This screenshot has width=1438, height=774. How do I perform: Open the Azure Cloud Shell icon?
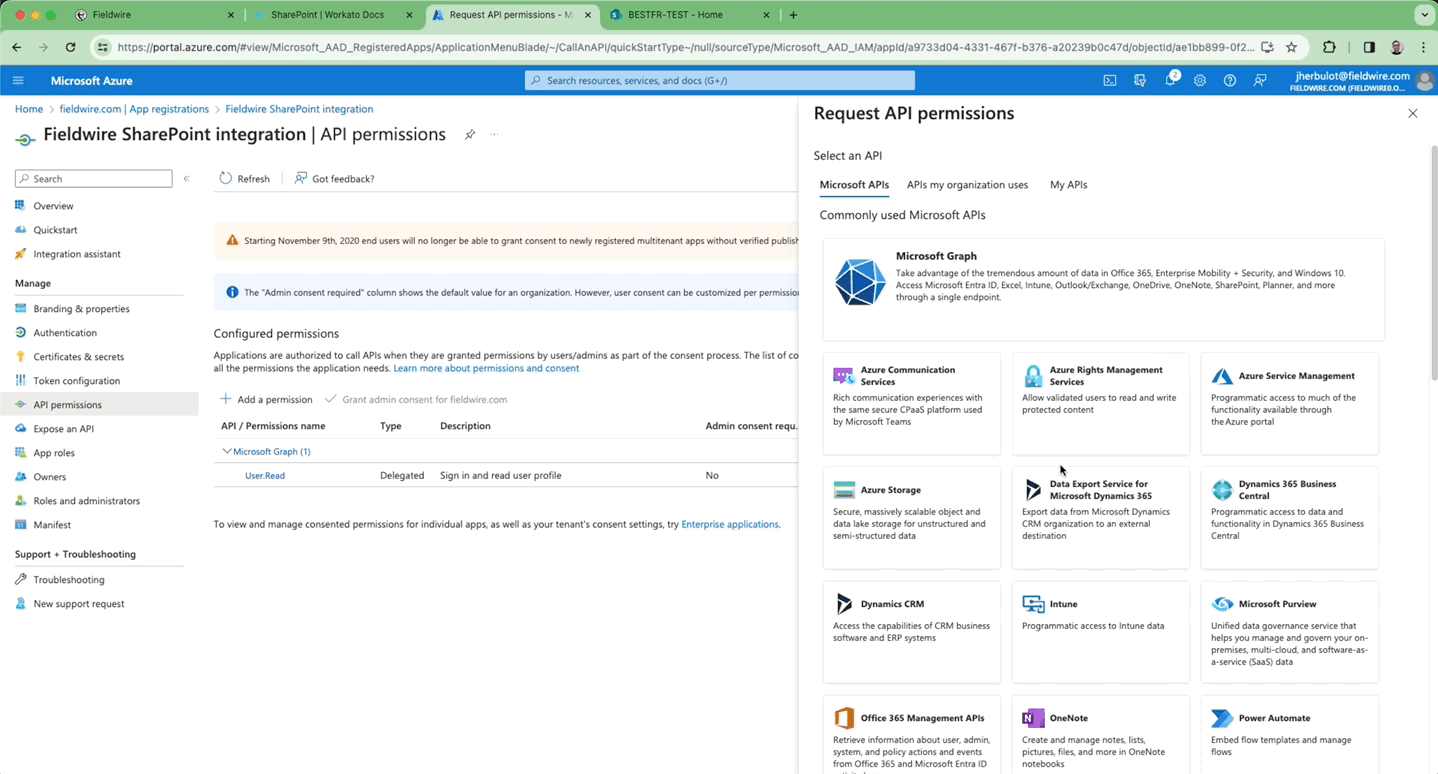click(1110, 81)
